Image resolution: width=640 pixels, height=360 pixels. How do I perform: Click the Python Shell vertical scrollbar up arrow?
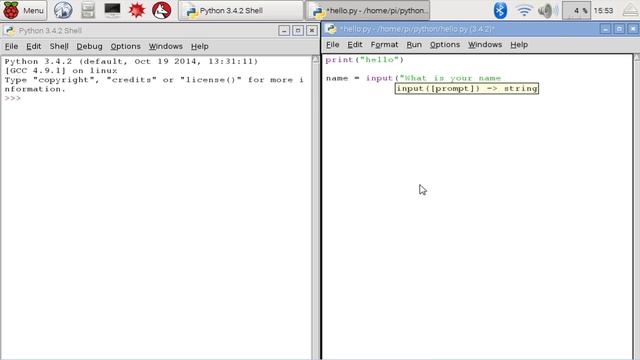(316, 59)
